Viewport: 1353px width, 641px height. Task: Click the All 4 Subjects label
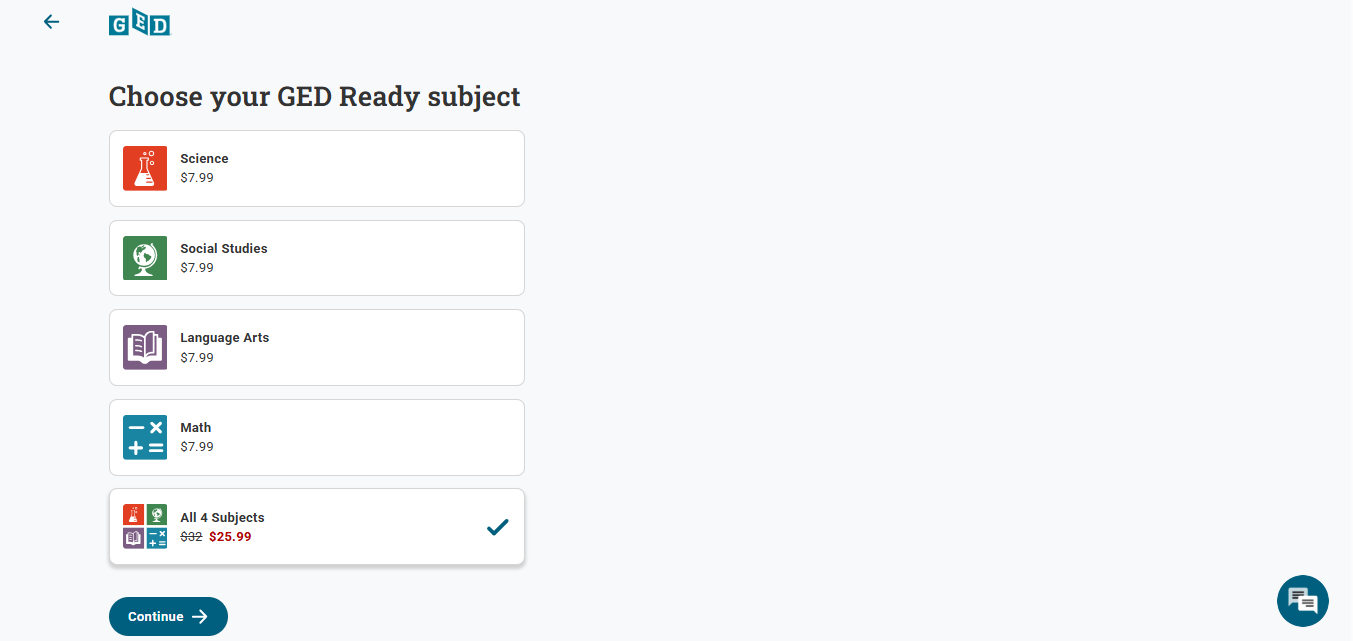click(222, 518)
